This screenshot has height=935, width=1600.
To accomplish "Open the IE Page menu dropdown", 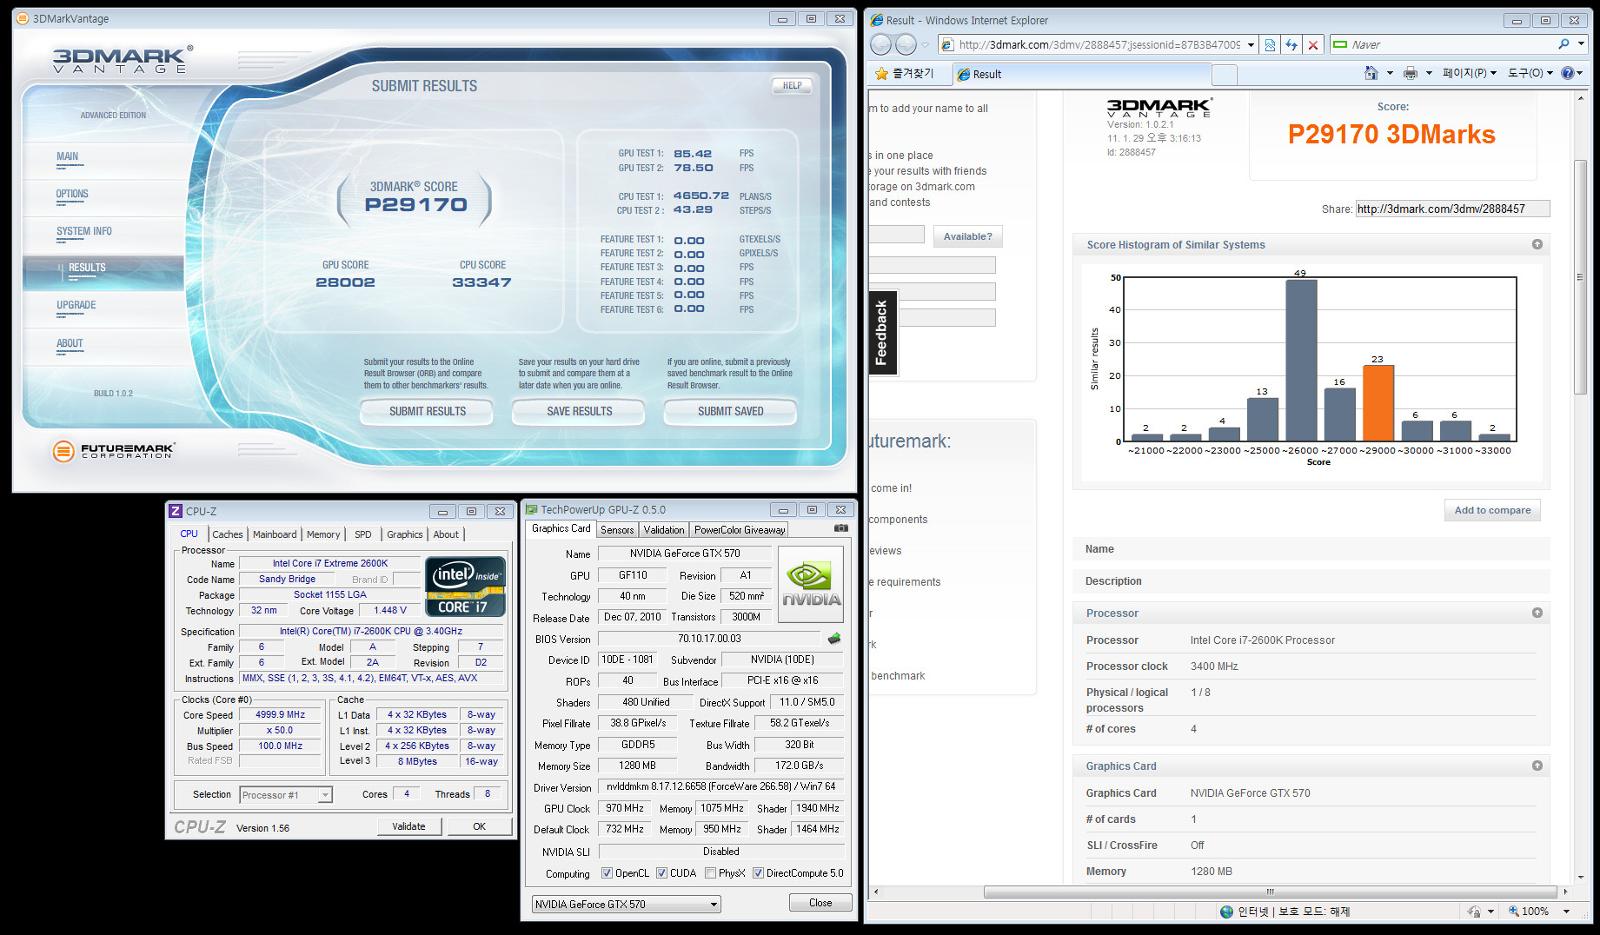I will (1469, 73).
